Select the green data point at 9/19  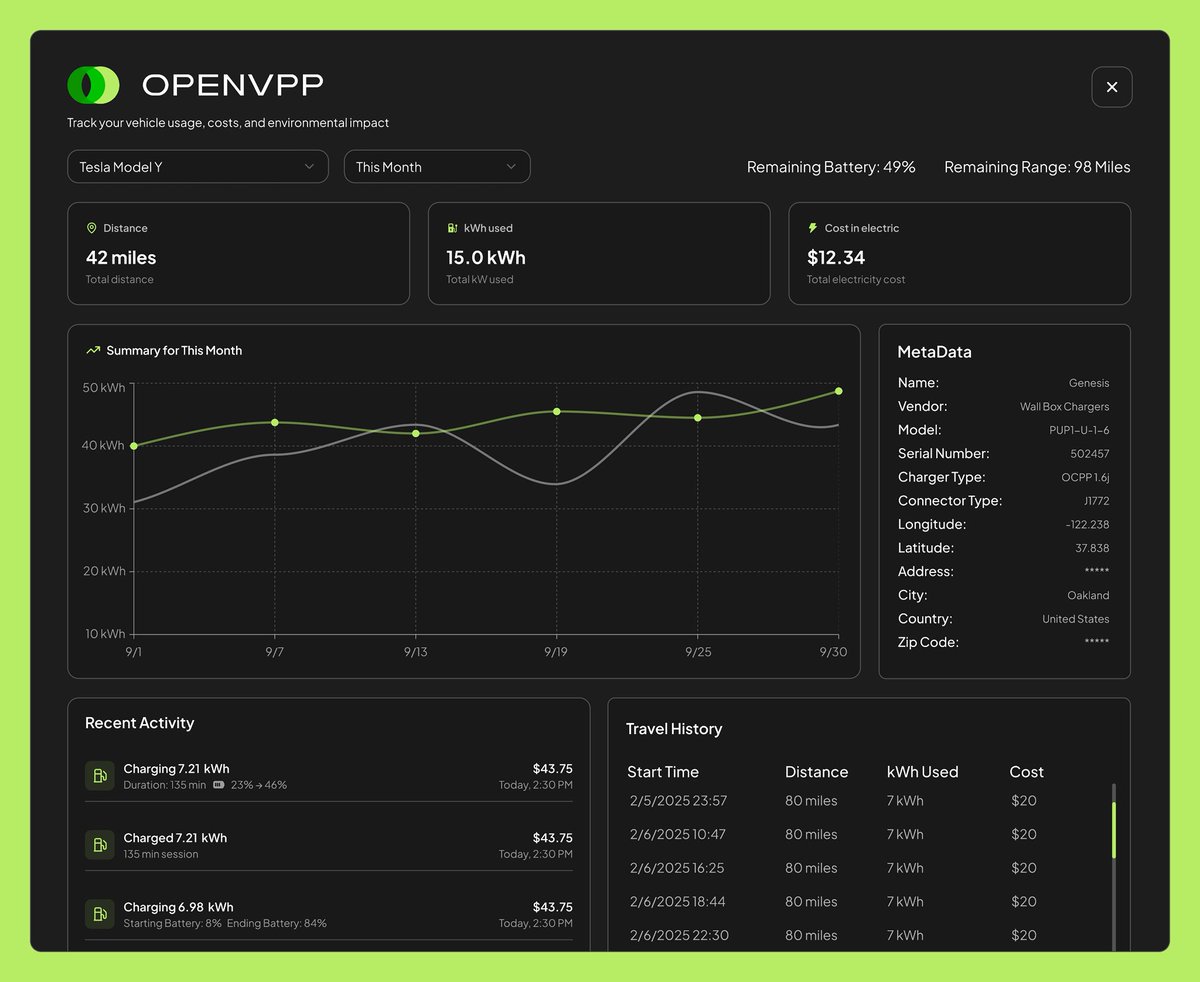click(x=557, y=411)
